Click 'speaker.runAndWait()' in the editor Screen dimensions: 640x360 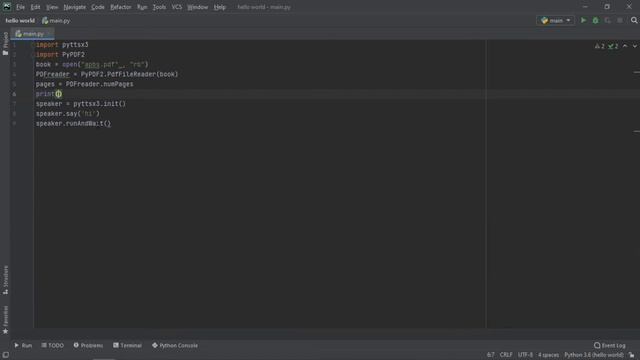[73, 123]
